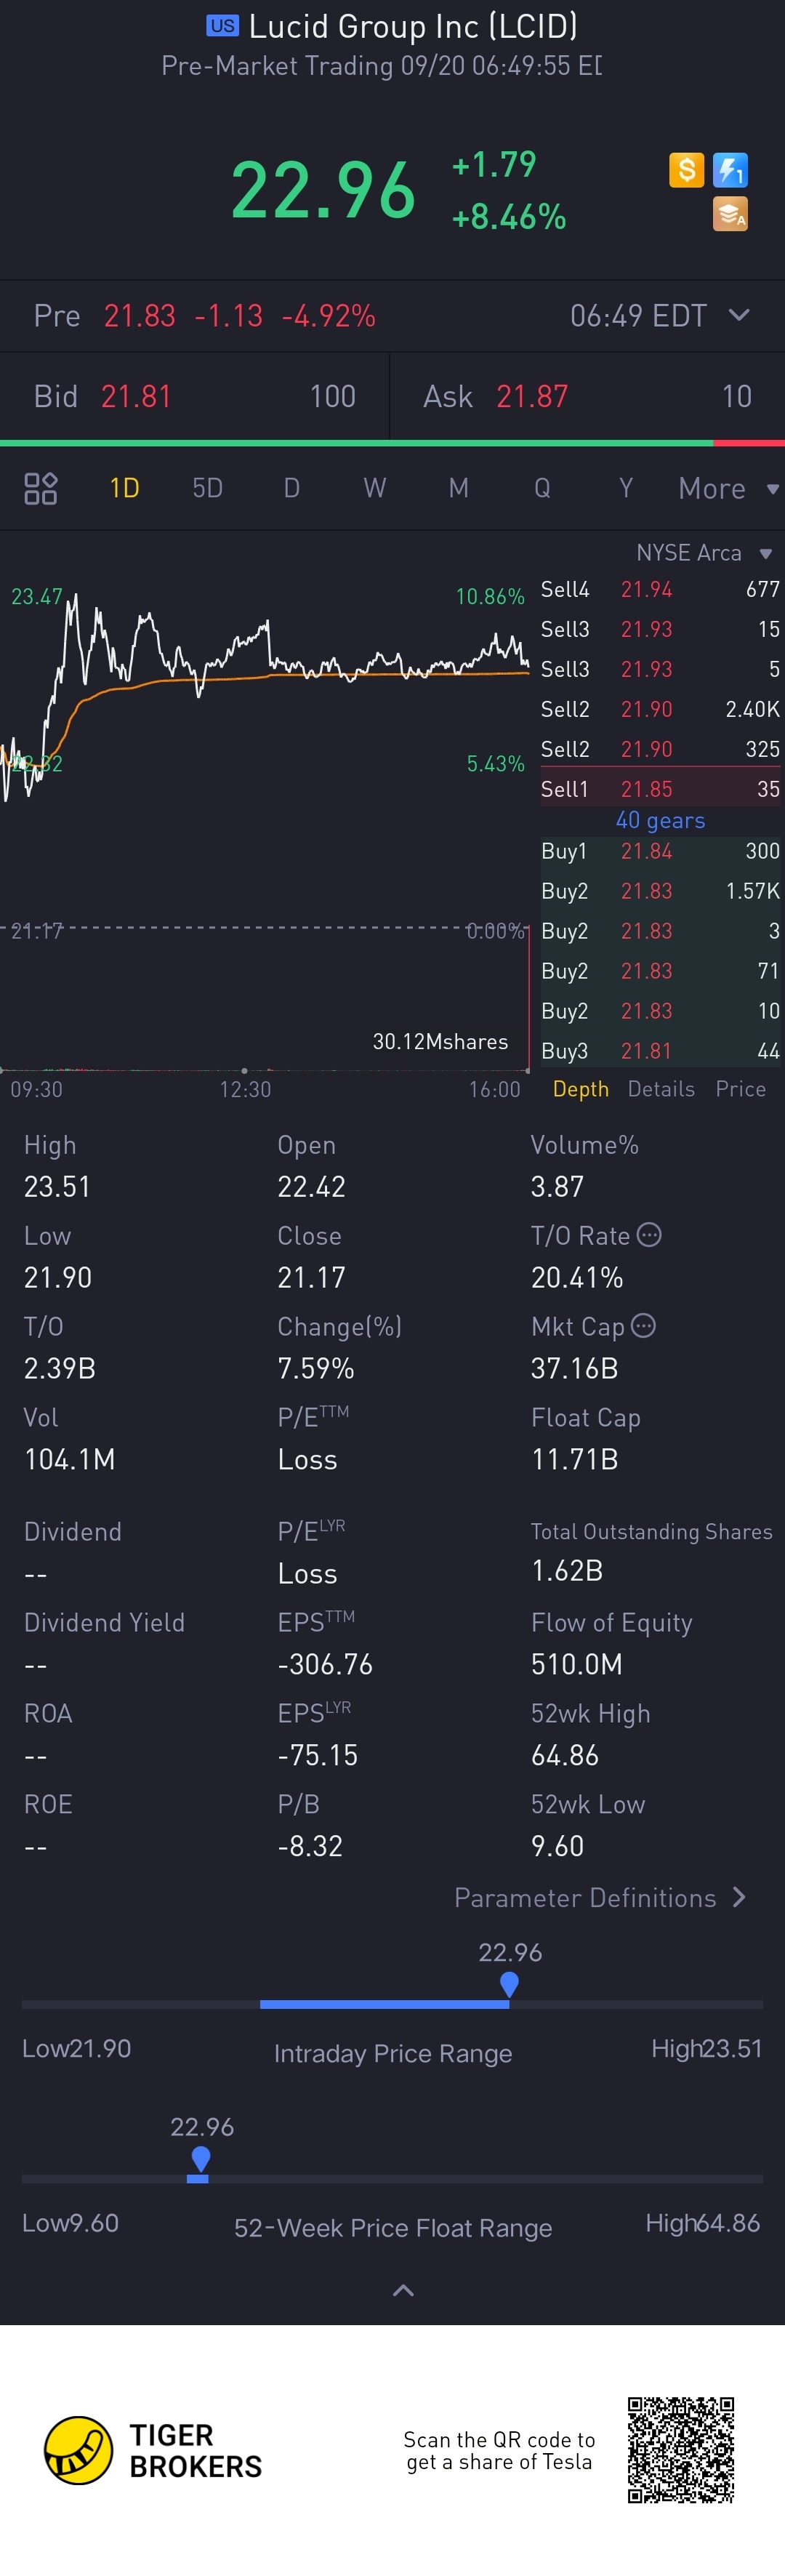This screenshot has height=2576, width=785.
Task: Select the Sell1 21.85 order book row
Action: click(x=660, y=789)
